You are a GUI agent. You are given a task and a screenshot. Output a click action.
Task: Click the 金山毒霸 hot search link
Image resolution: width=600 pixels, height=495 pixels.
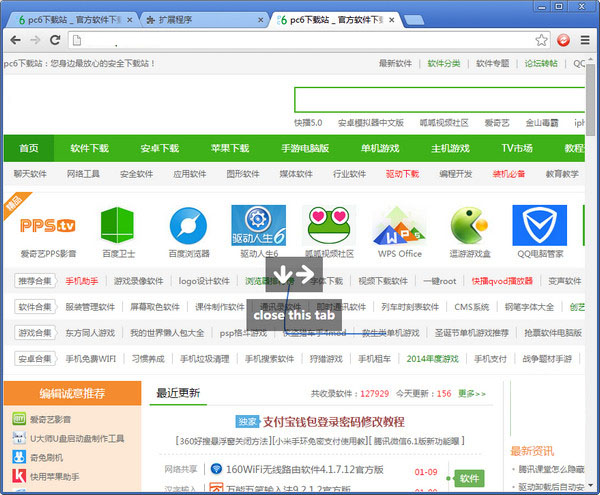coord(542,123)
